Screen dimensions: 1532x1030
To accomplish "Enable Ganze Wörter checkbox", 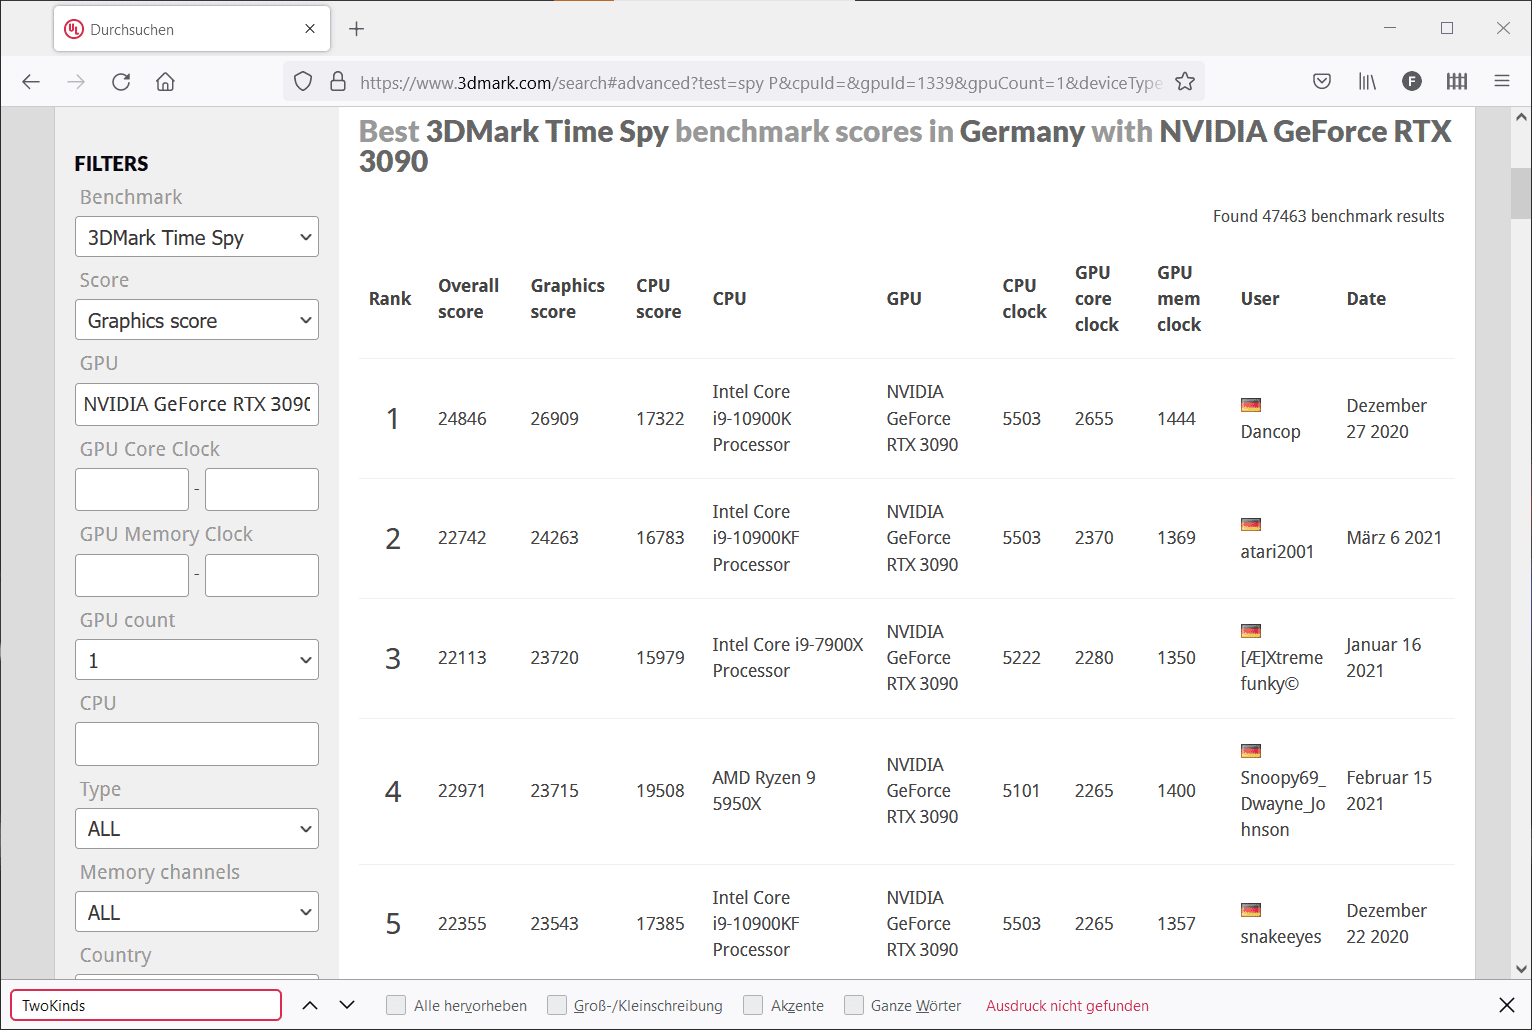I will (x=854, y=1005).
